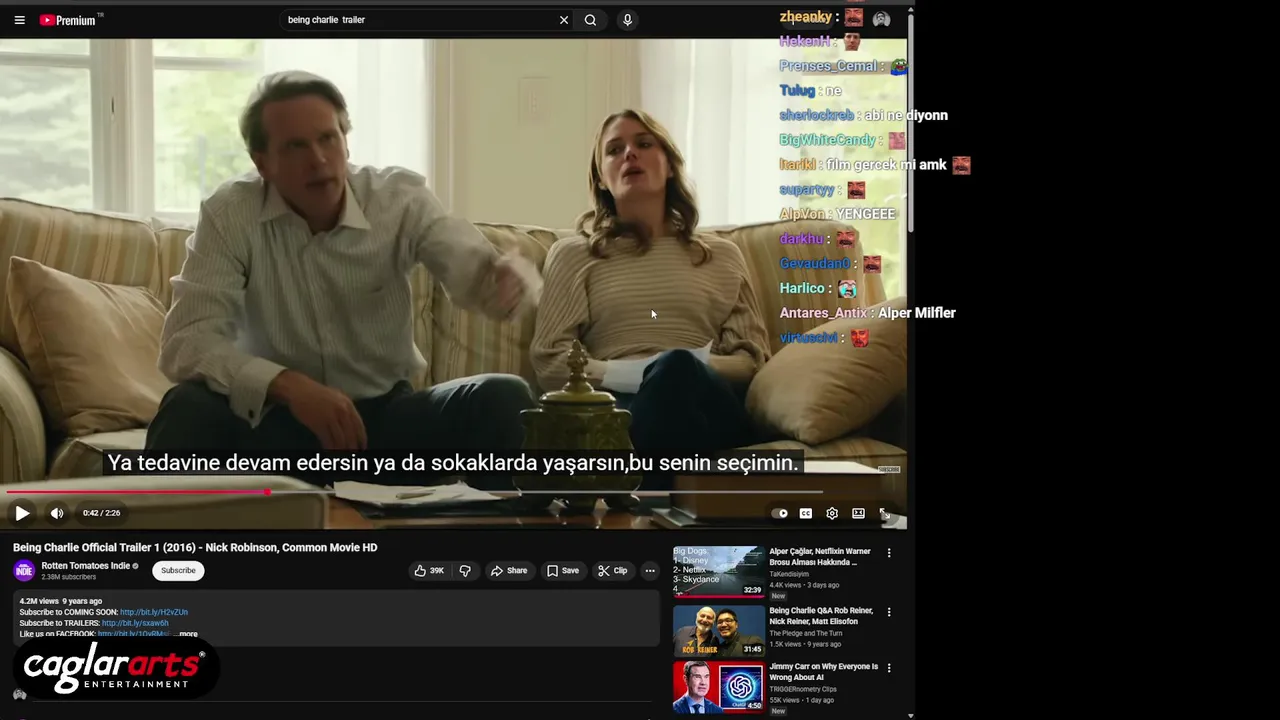This screenshot has width=1280, height=720.
Task: Open Jimmy Carr AI video thumbnail
Action: click(719, 687)
